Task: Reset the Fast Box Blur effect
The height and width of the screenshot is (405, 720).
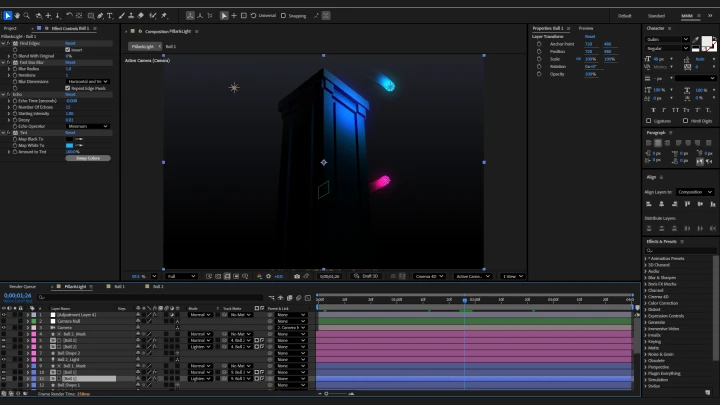Action: tap(70, 62)
